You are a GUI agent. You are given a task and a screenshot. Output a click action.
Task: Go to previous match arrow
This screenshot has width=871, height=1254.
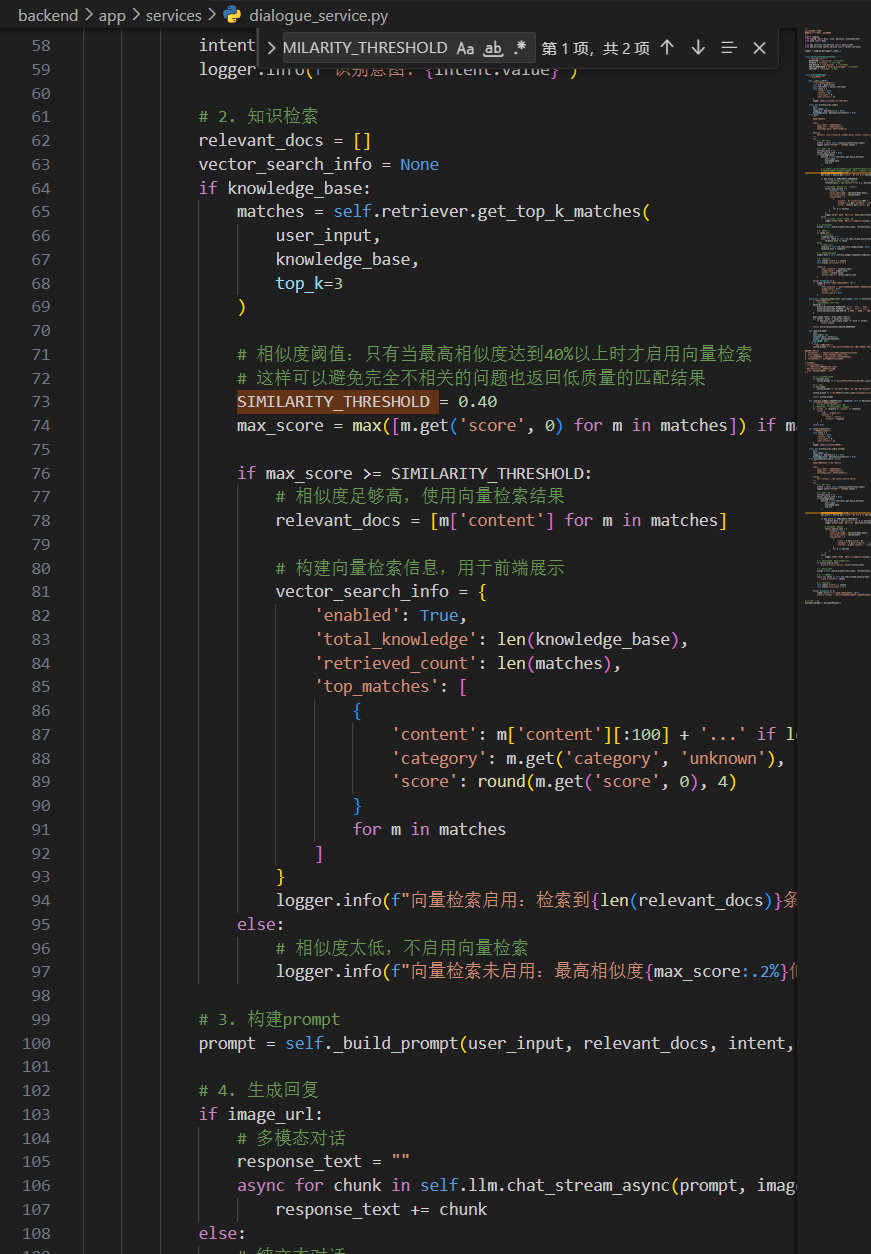click(667, 48)
